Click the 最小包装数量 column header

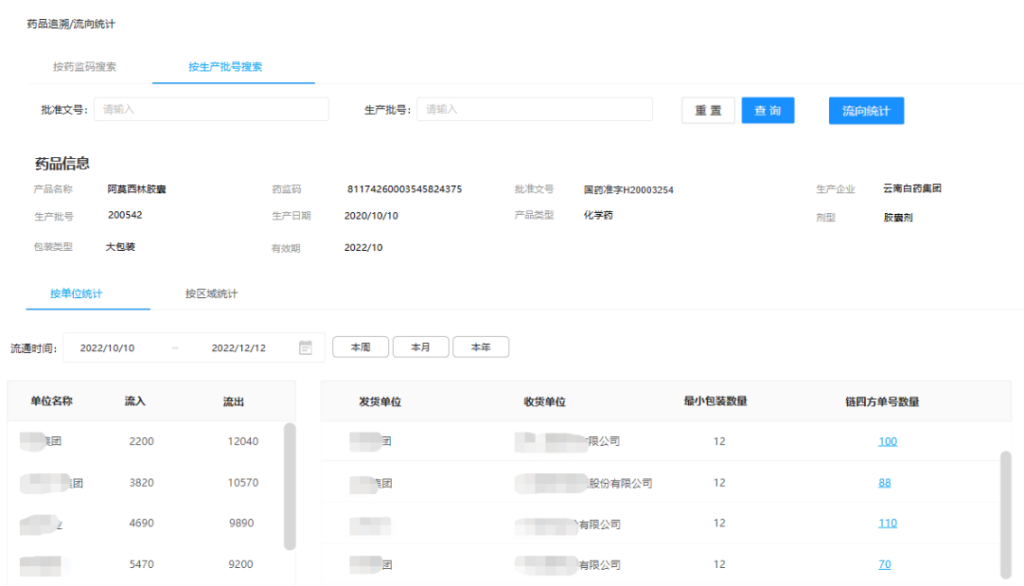pyautogui.click(x=715, y=401)
